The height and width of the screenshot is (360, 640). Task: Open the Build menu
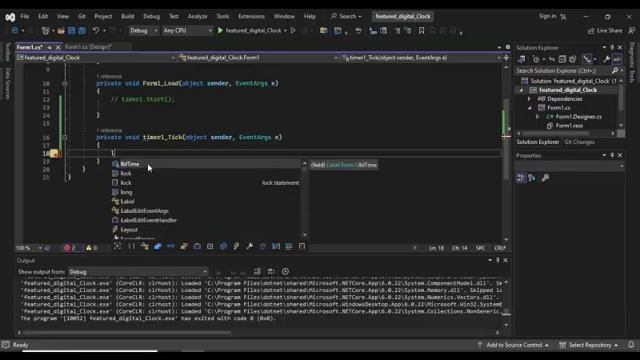(x=127, y=16)
